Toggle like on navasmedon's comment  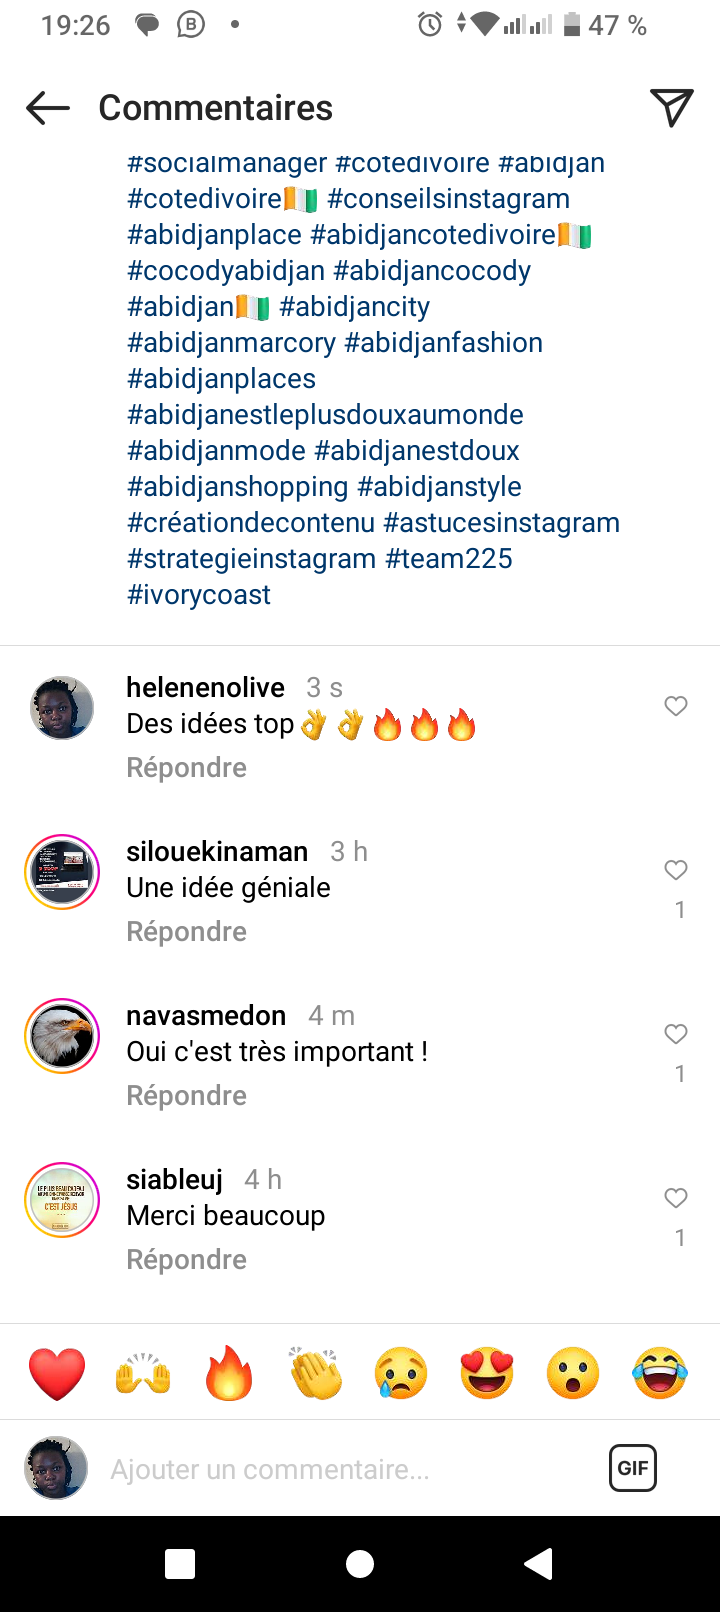click(676, 1034)
